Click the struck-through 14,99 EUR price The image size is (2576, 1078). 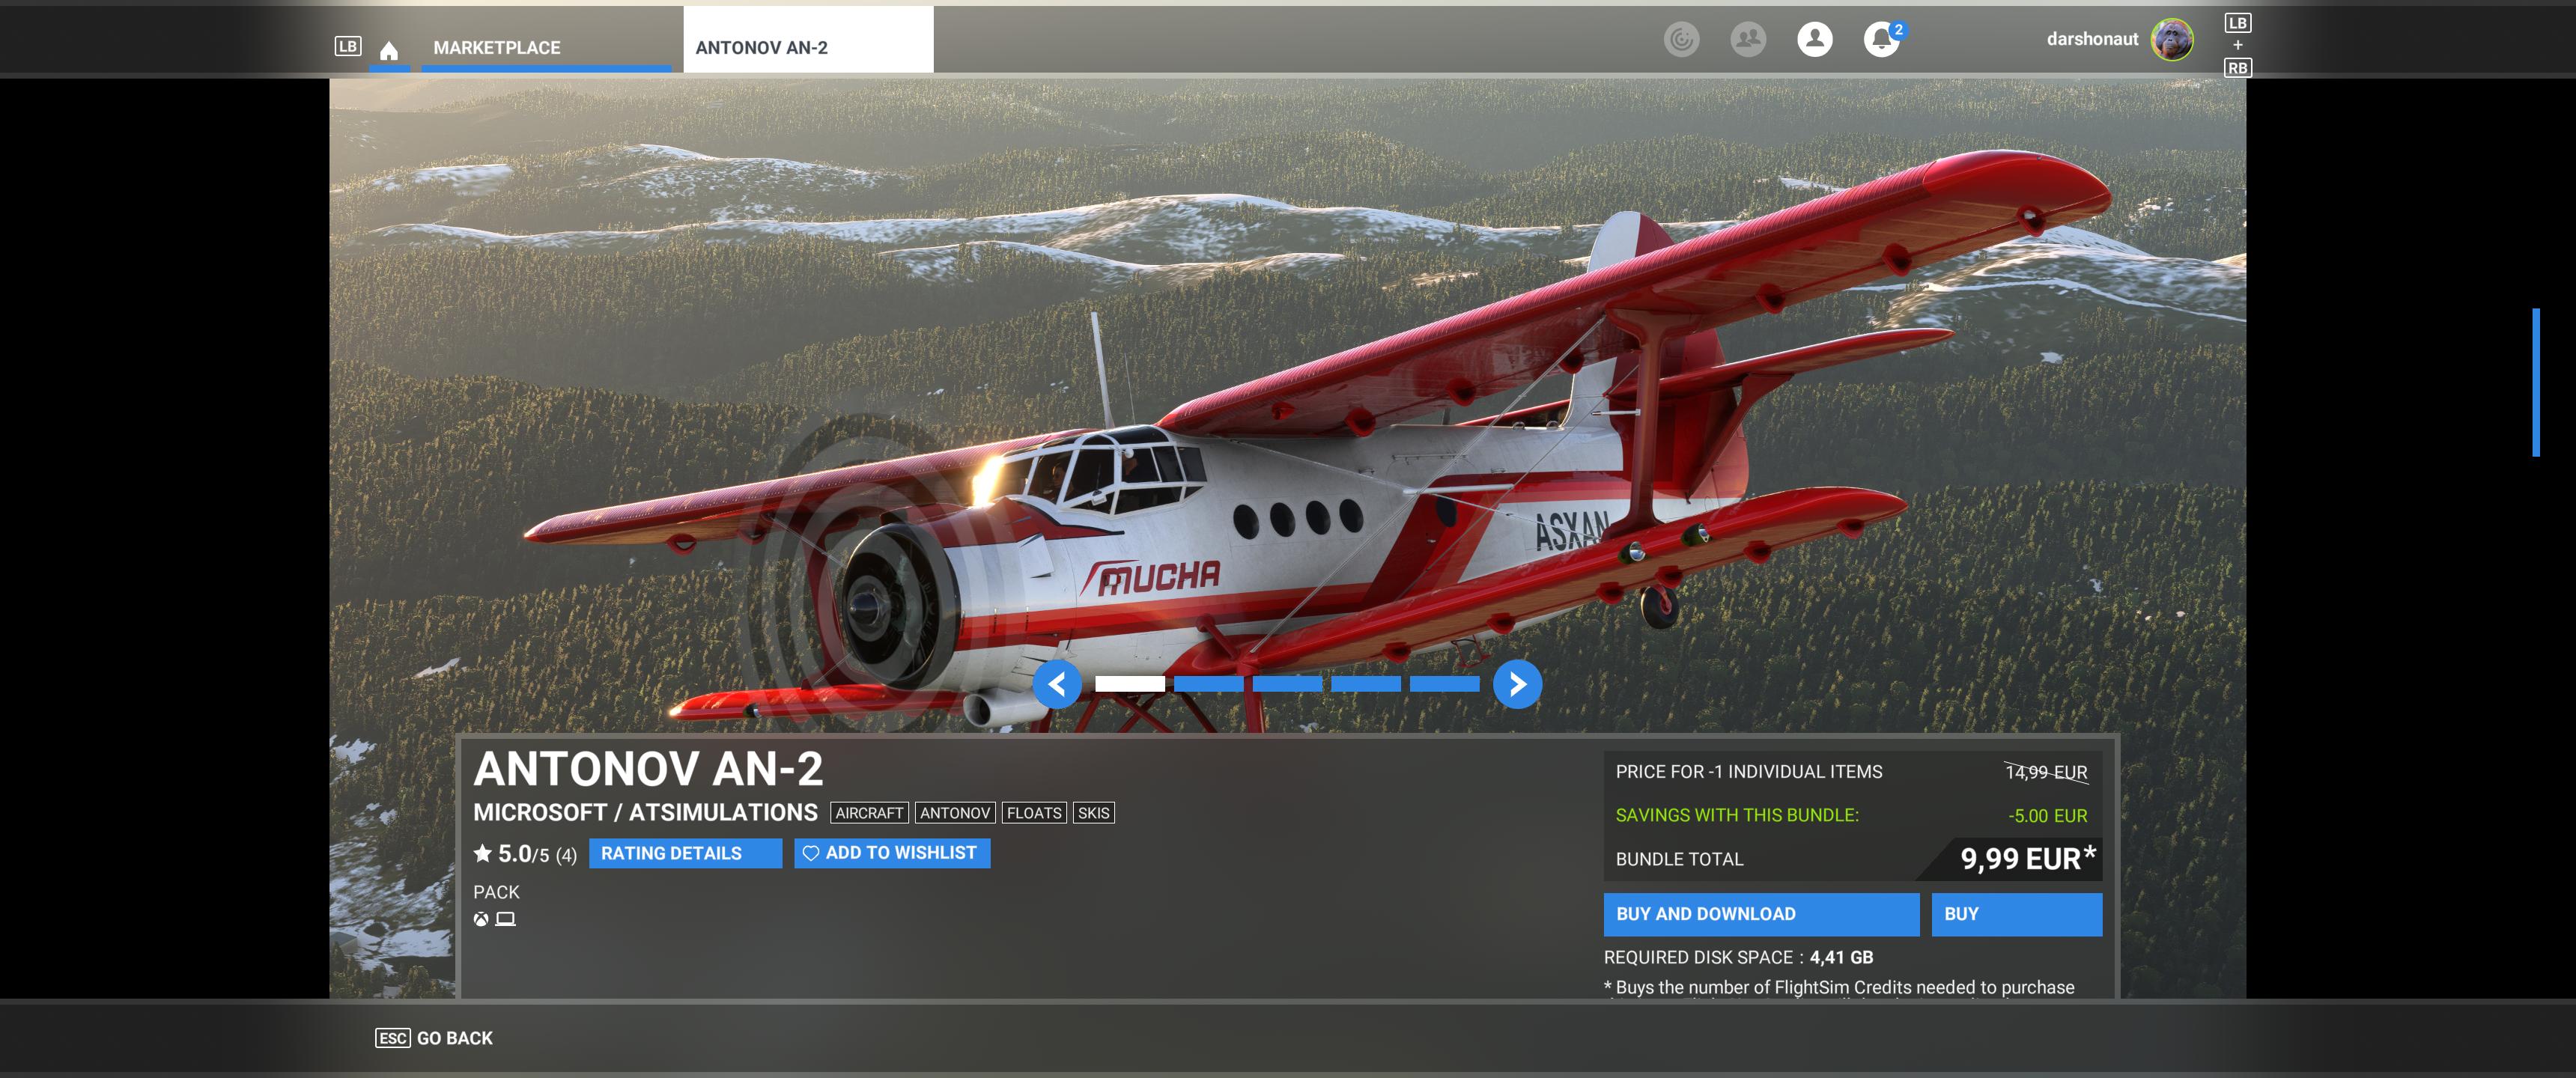[x=2046, y=772]
